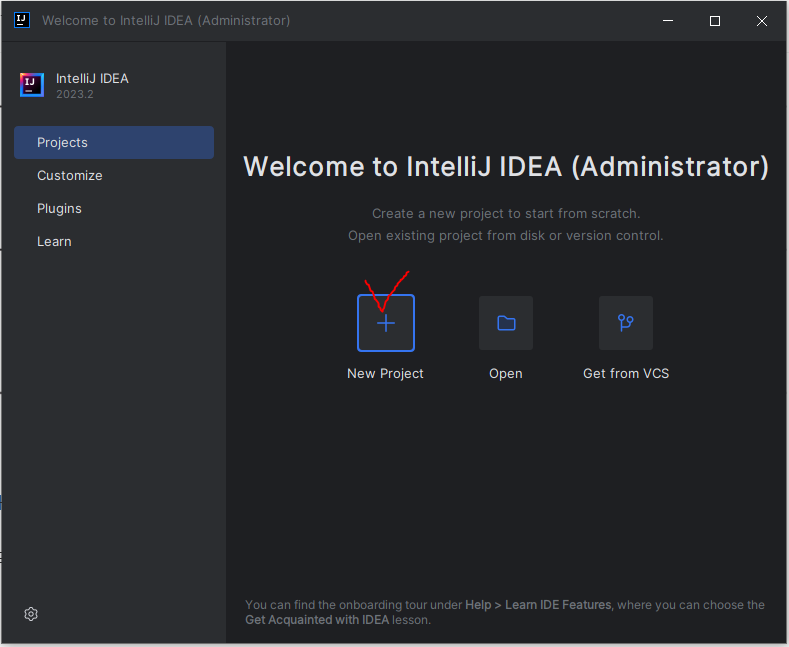Click the window title text in title bar
Image resolution: width=789 pixels, height=647 pixels.
166,21
